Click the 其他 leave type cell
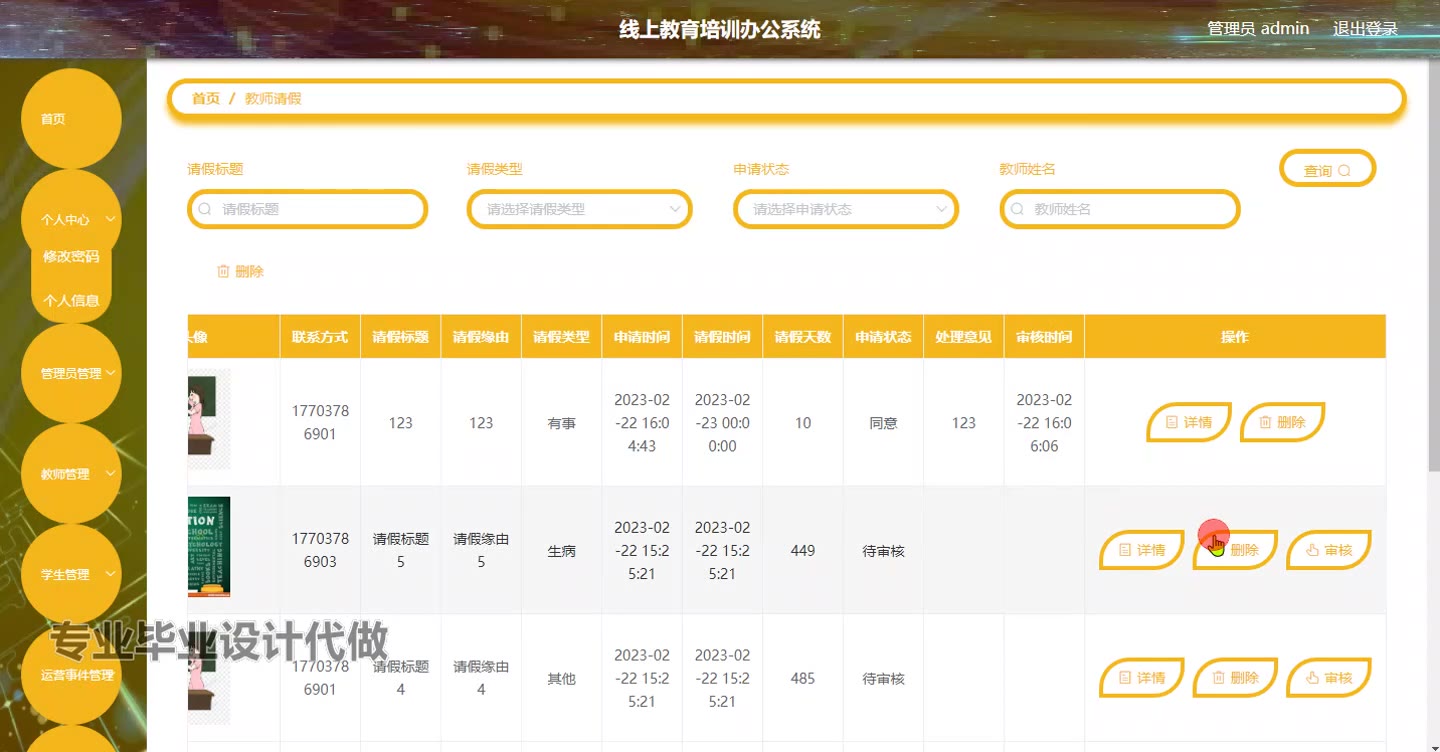 [x=561, y=679]
